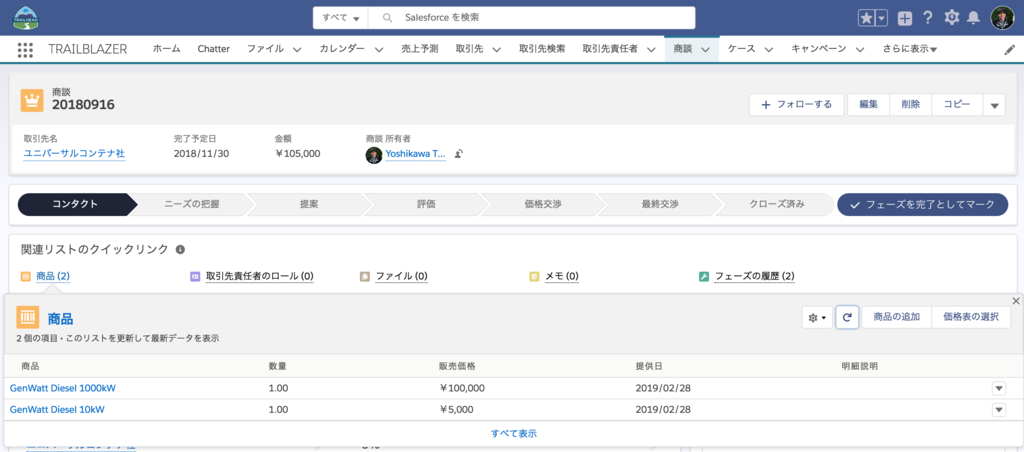Click the 価格表の選択 button
The height and width of the screenshot is (452, 1024).
coord(971,317)
